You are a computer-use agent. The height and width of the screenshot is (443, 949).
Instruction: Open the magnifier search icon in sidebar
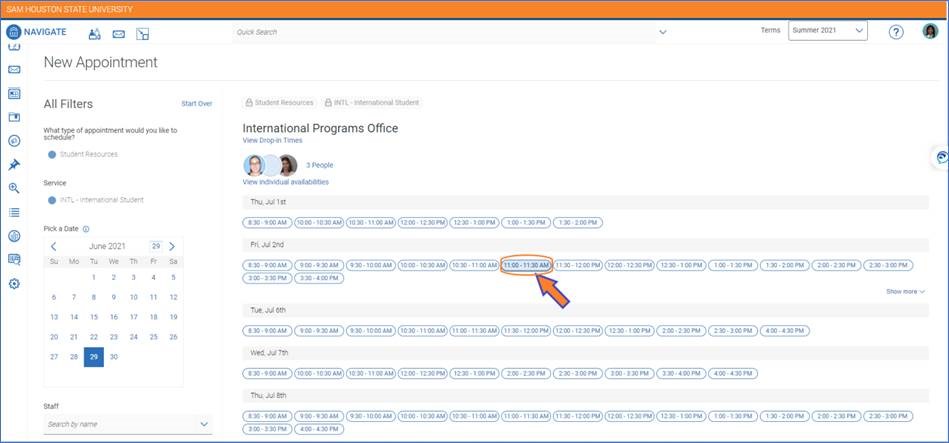[14, 188]
